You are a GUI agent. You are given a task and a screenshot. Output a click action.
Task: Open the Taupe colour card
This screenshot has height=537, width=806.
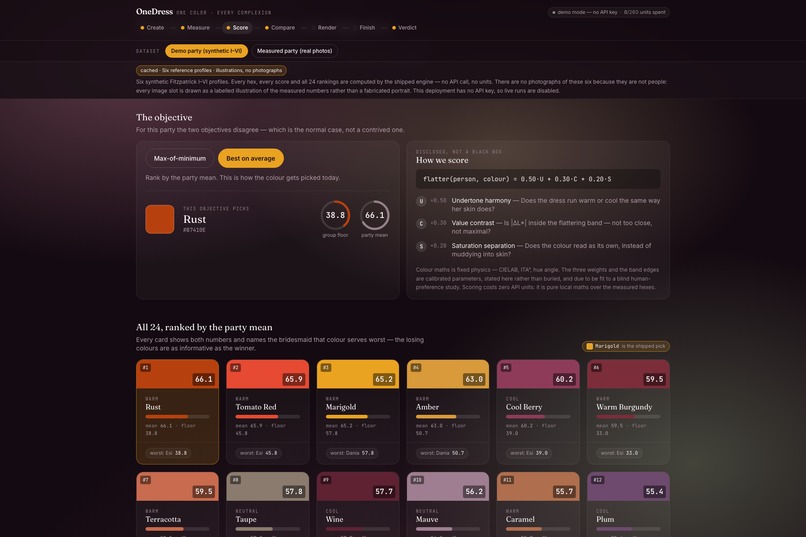[x=268, y=505]
